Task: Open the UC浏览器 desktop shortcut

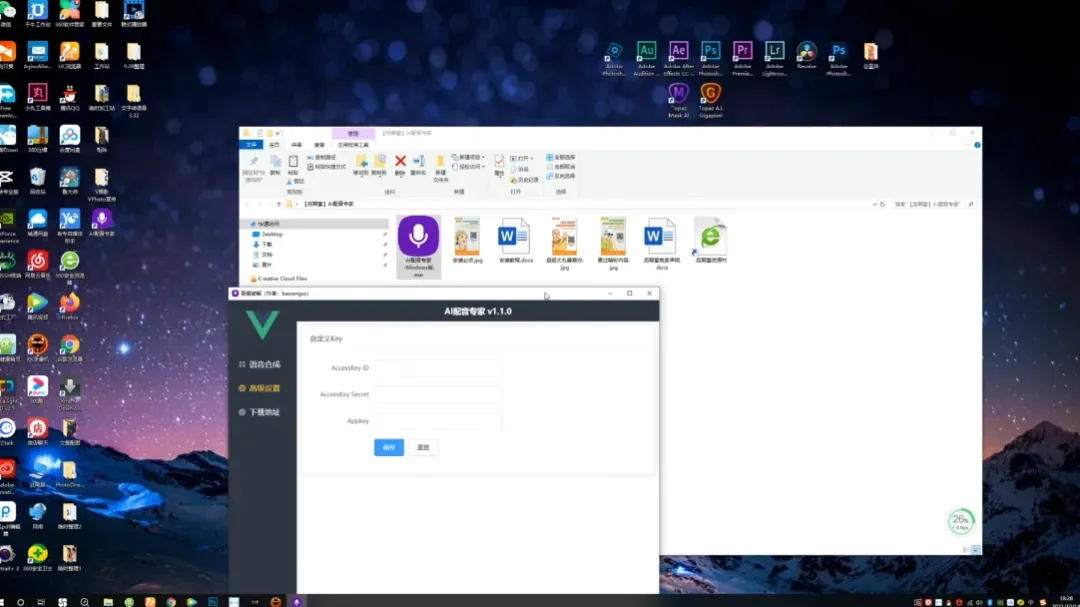Action: [x=69, y=55]
